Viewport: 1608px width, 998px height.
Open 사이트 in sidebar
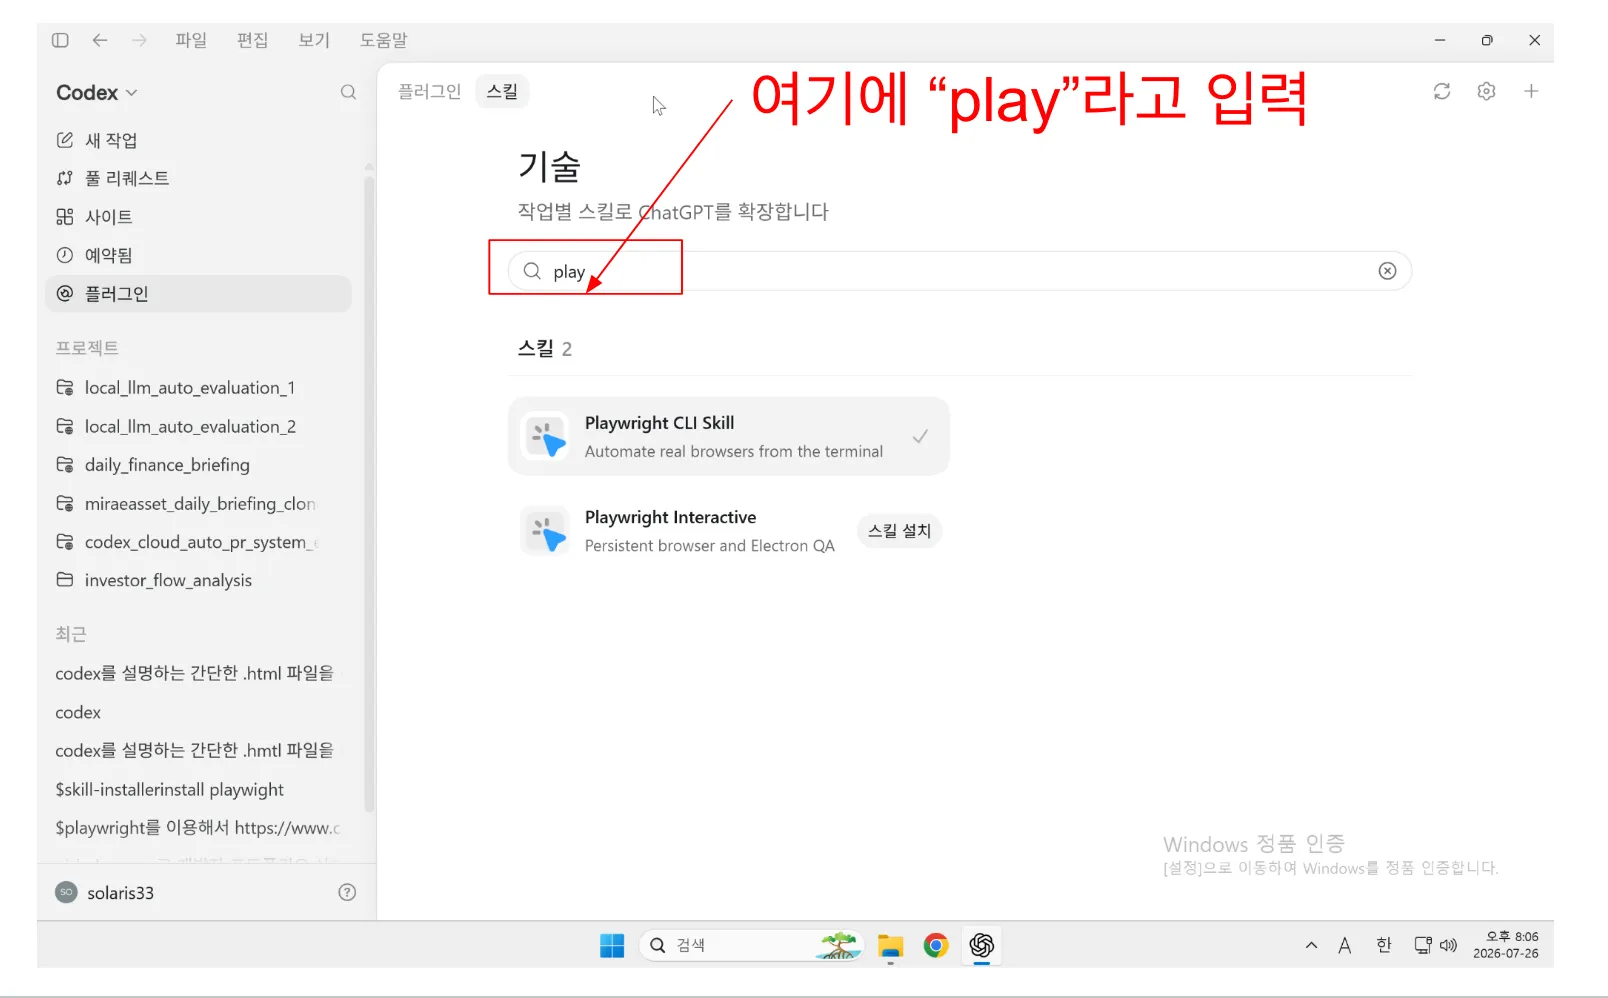tap(198, 217)
